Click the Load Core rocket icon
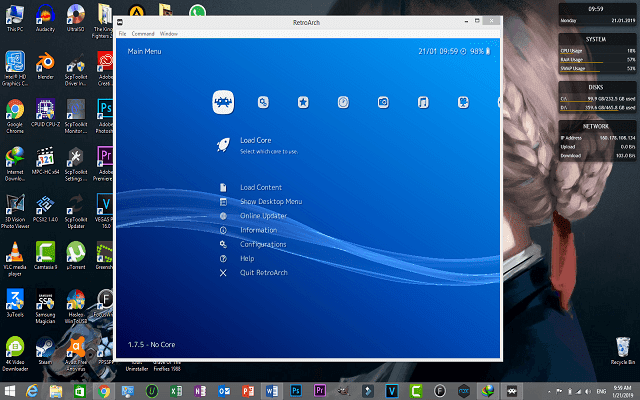640x400 pixels. click(x=223, y=146)
